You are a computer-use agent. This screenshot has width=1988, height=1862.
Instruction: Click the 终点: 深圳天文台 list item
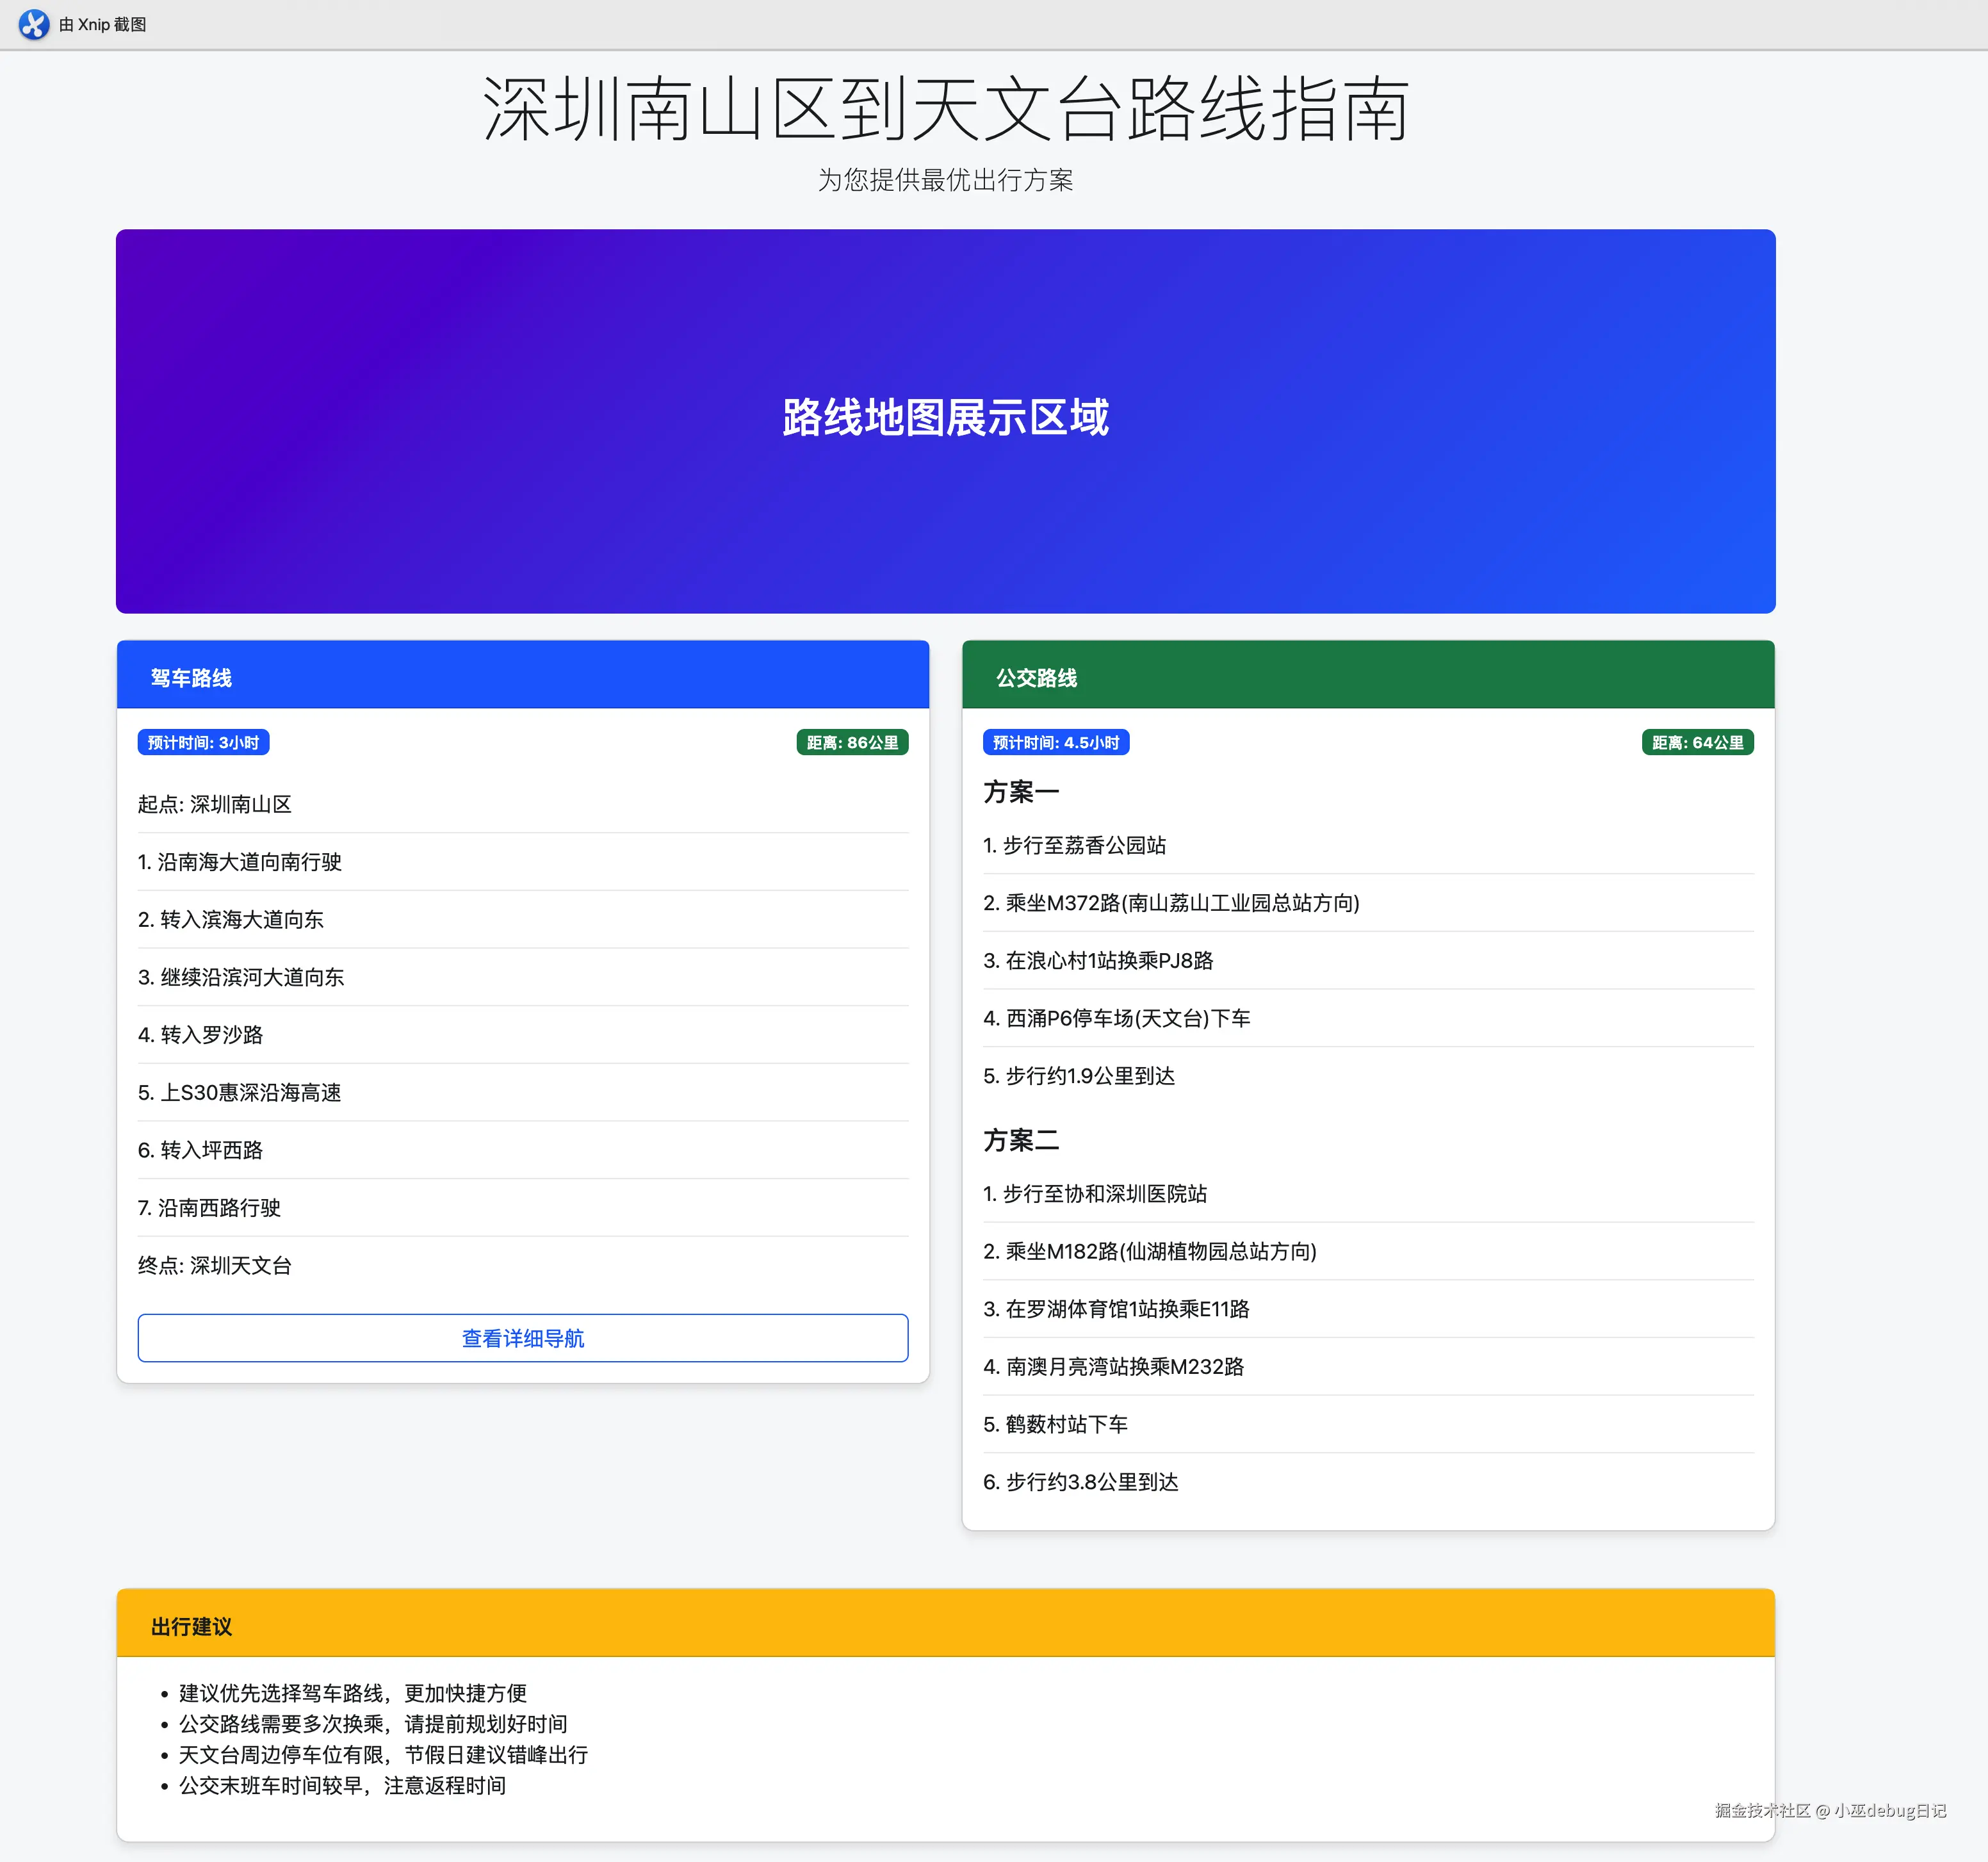[x=215, y=1265]
